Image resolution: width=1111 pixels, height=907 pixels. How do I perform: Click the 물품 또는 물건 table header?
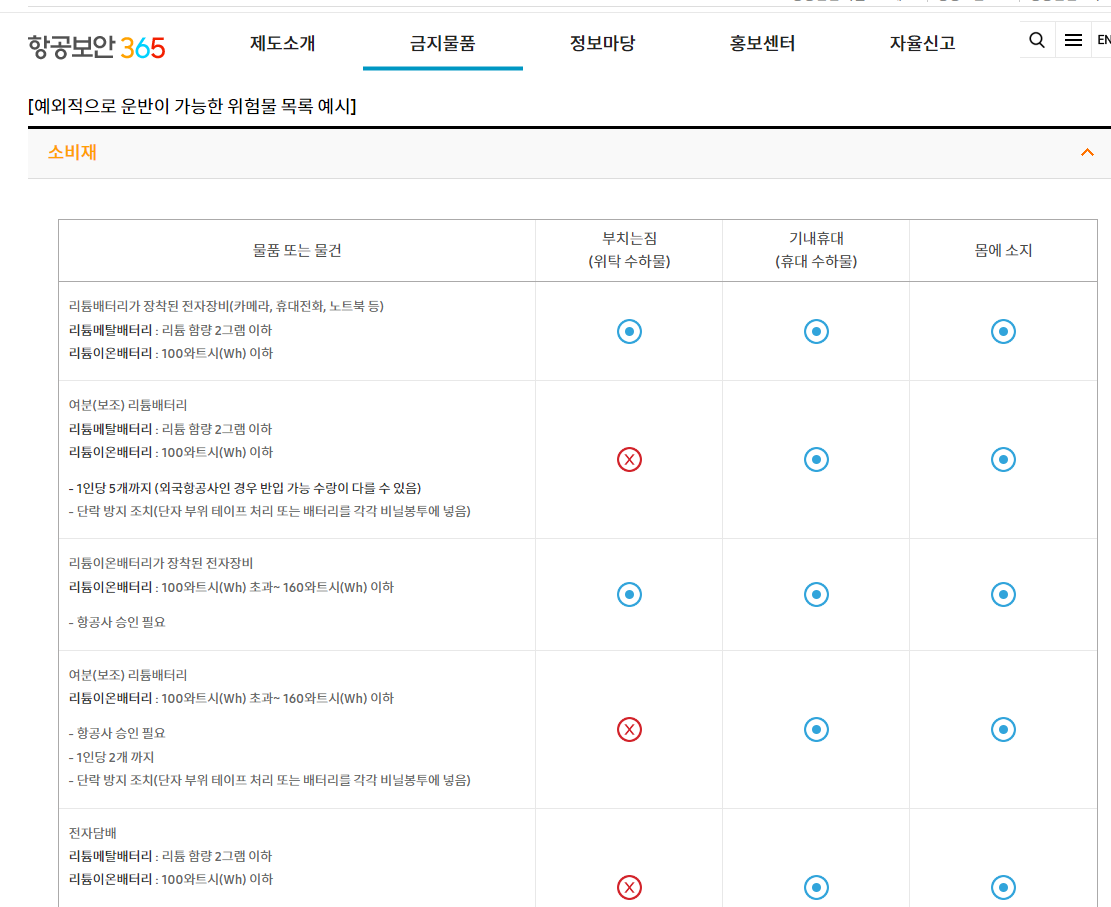297,250
